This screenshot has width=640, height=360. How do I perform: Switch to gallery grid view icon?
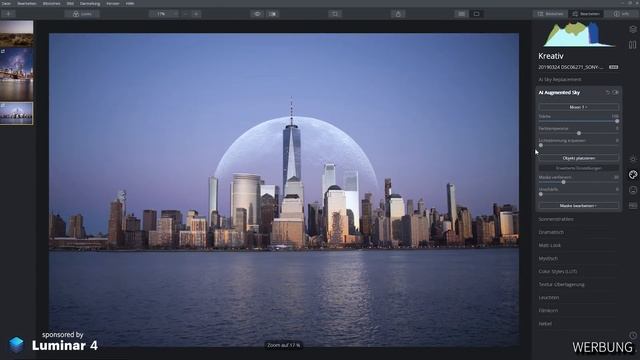461,14
